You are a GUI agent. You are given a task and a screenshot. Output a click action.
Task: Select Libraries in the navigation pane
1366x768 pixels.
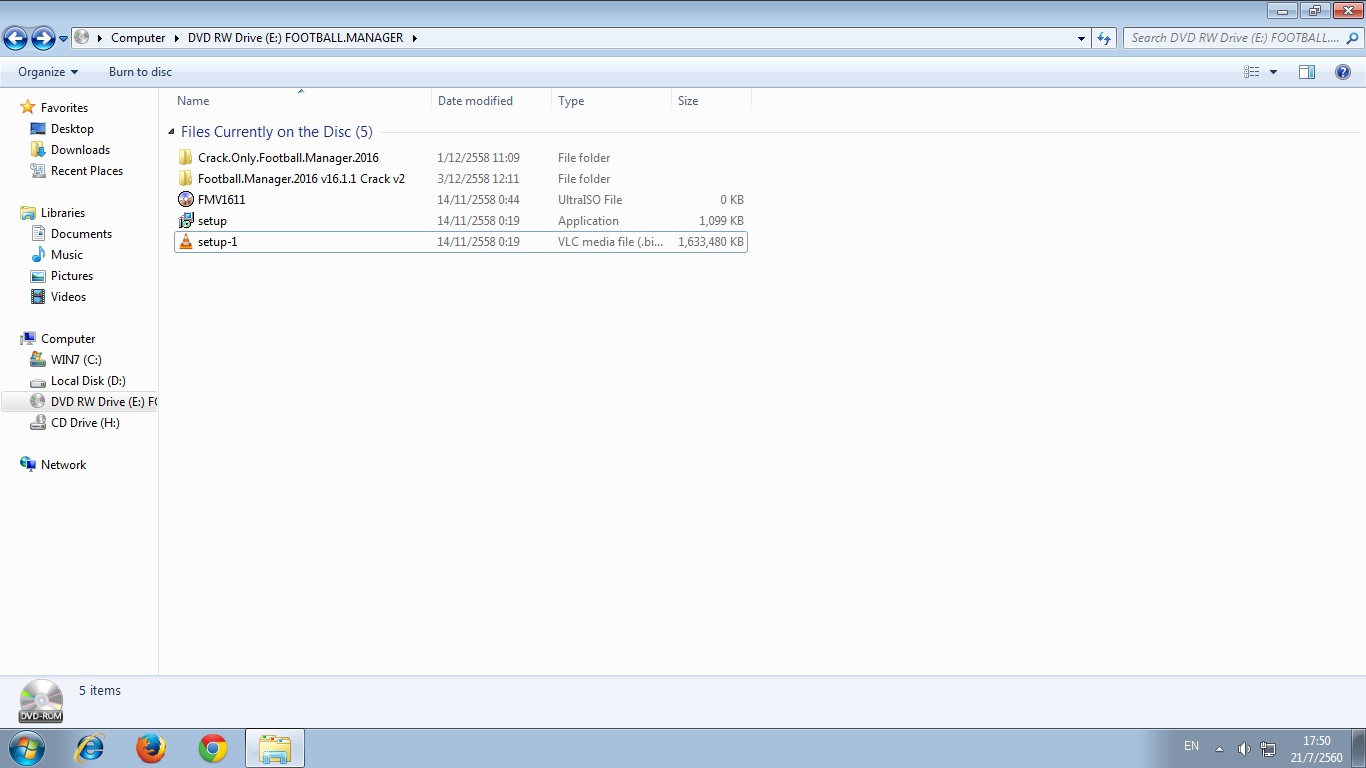click(x=62, y=213)
